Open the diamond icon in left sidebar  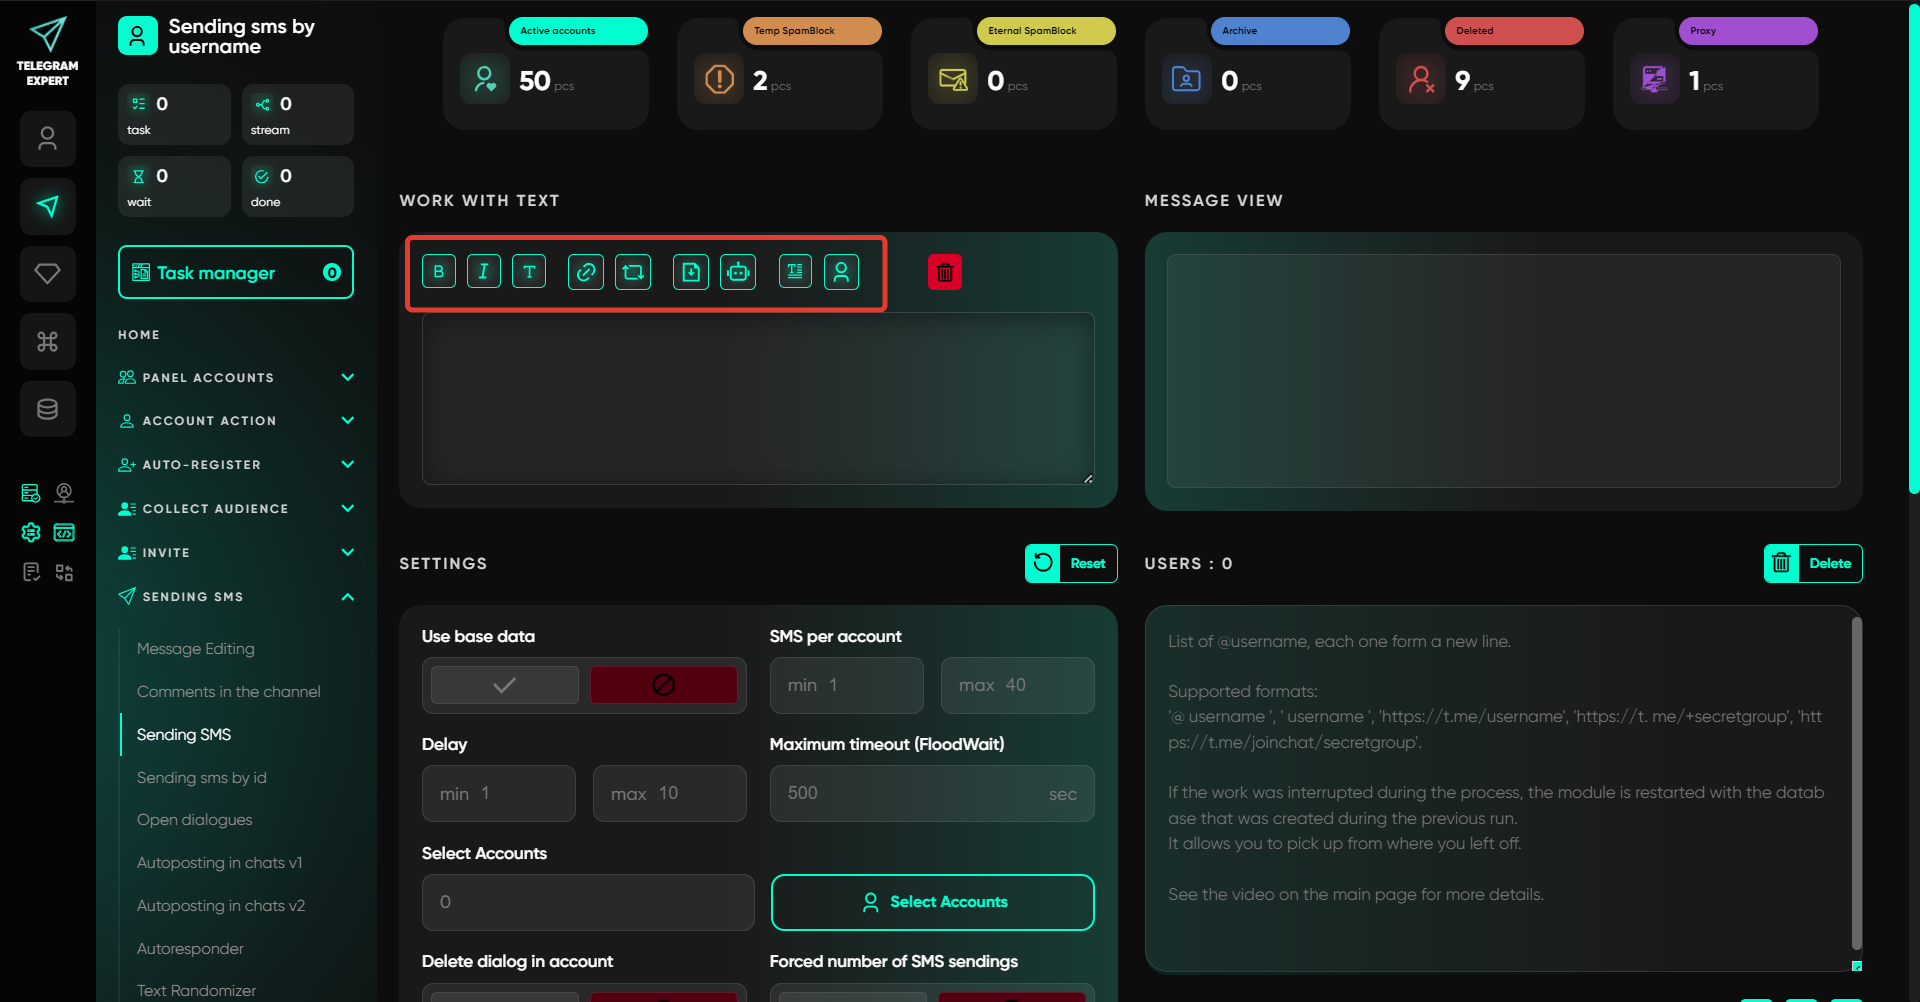click(x=47, y=273)
